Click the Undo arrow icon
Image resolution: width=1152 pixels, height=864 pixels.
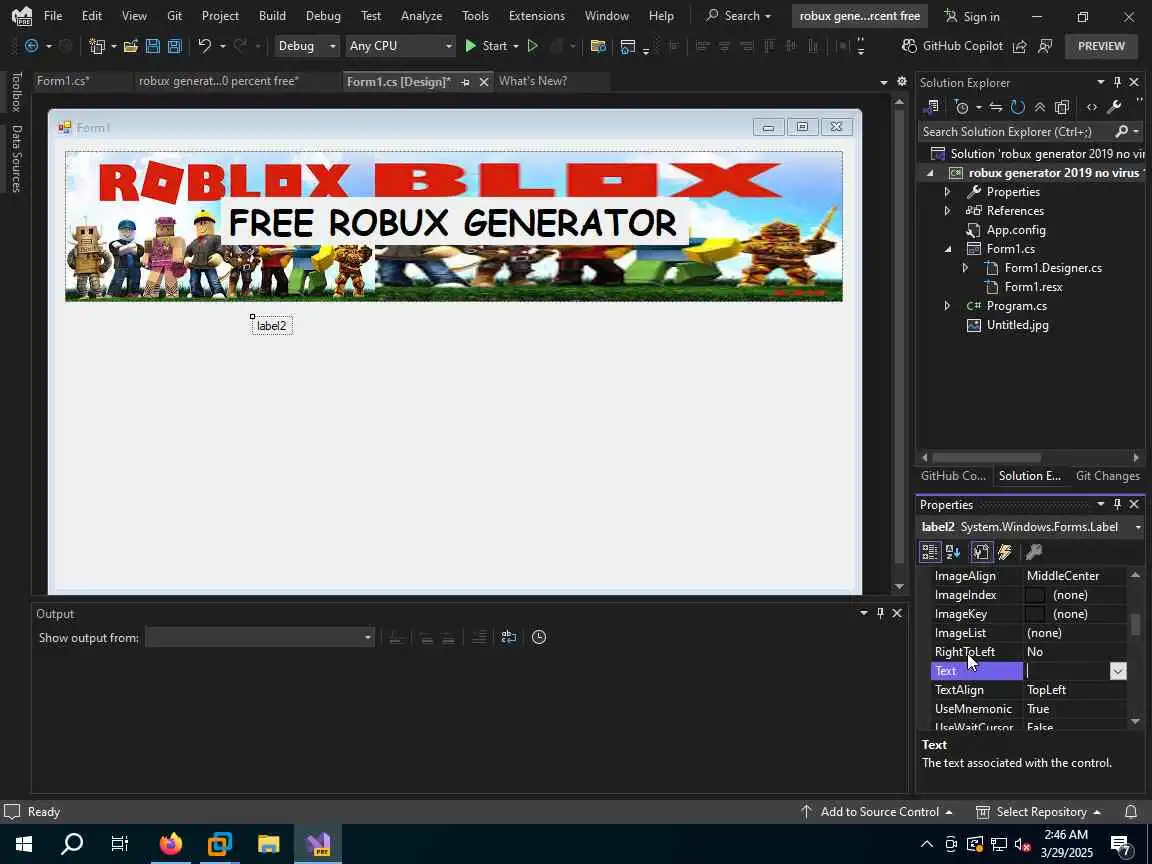(204, 46)
